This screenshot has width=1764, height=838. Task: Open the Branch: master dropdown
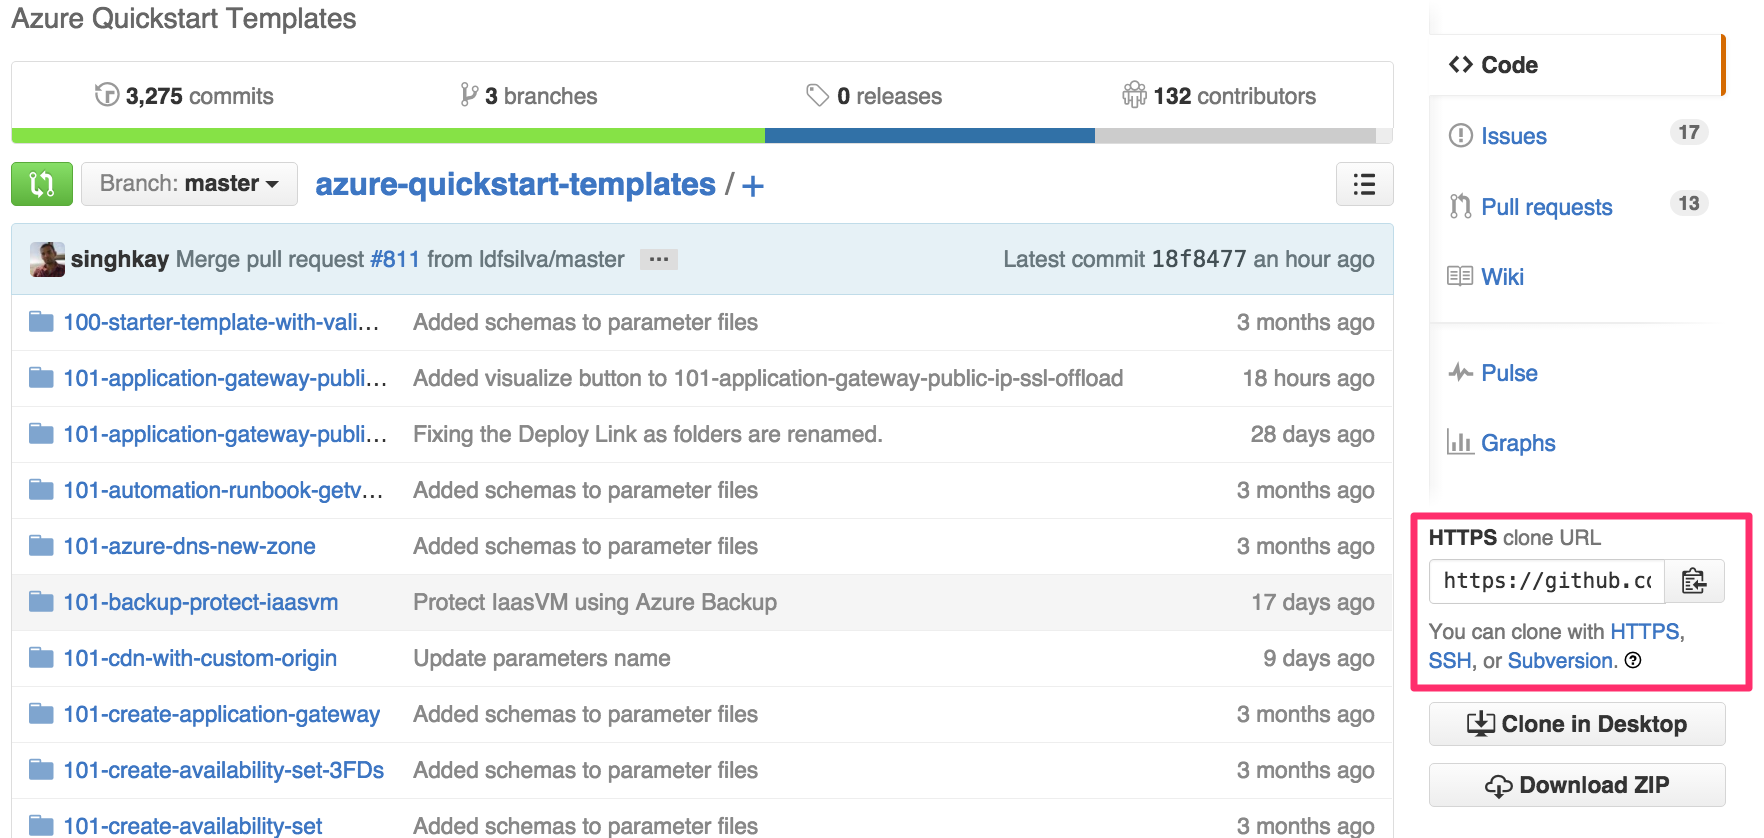[x=189, y=184]
